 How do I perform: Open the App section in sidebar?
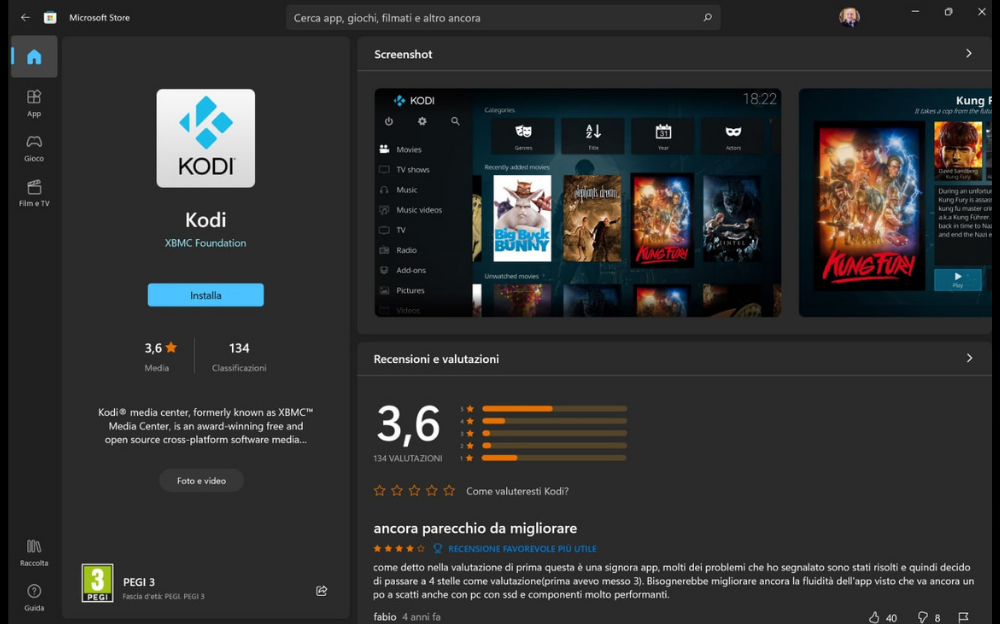[34, 103]
